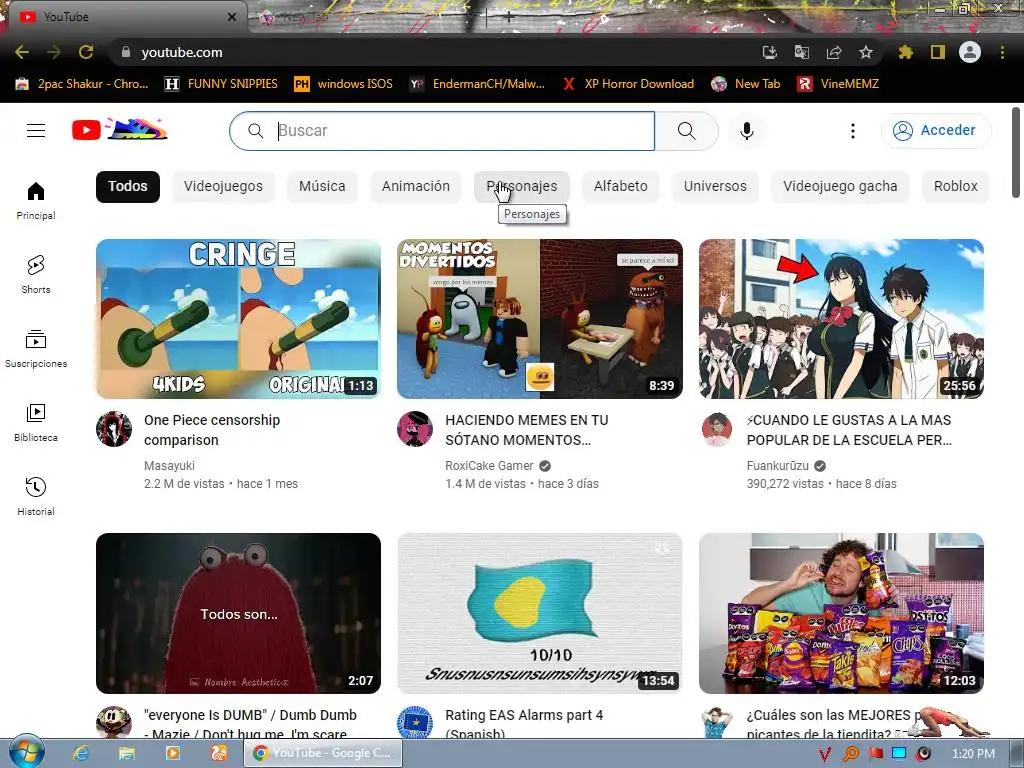Open the YouTube hamburger guide menu

(x=36, y=131)
